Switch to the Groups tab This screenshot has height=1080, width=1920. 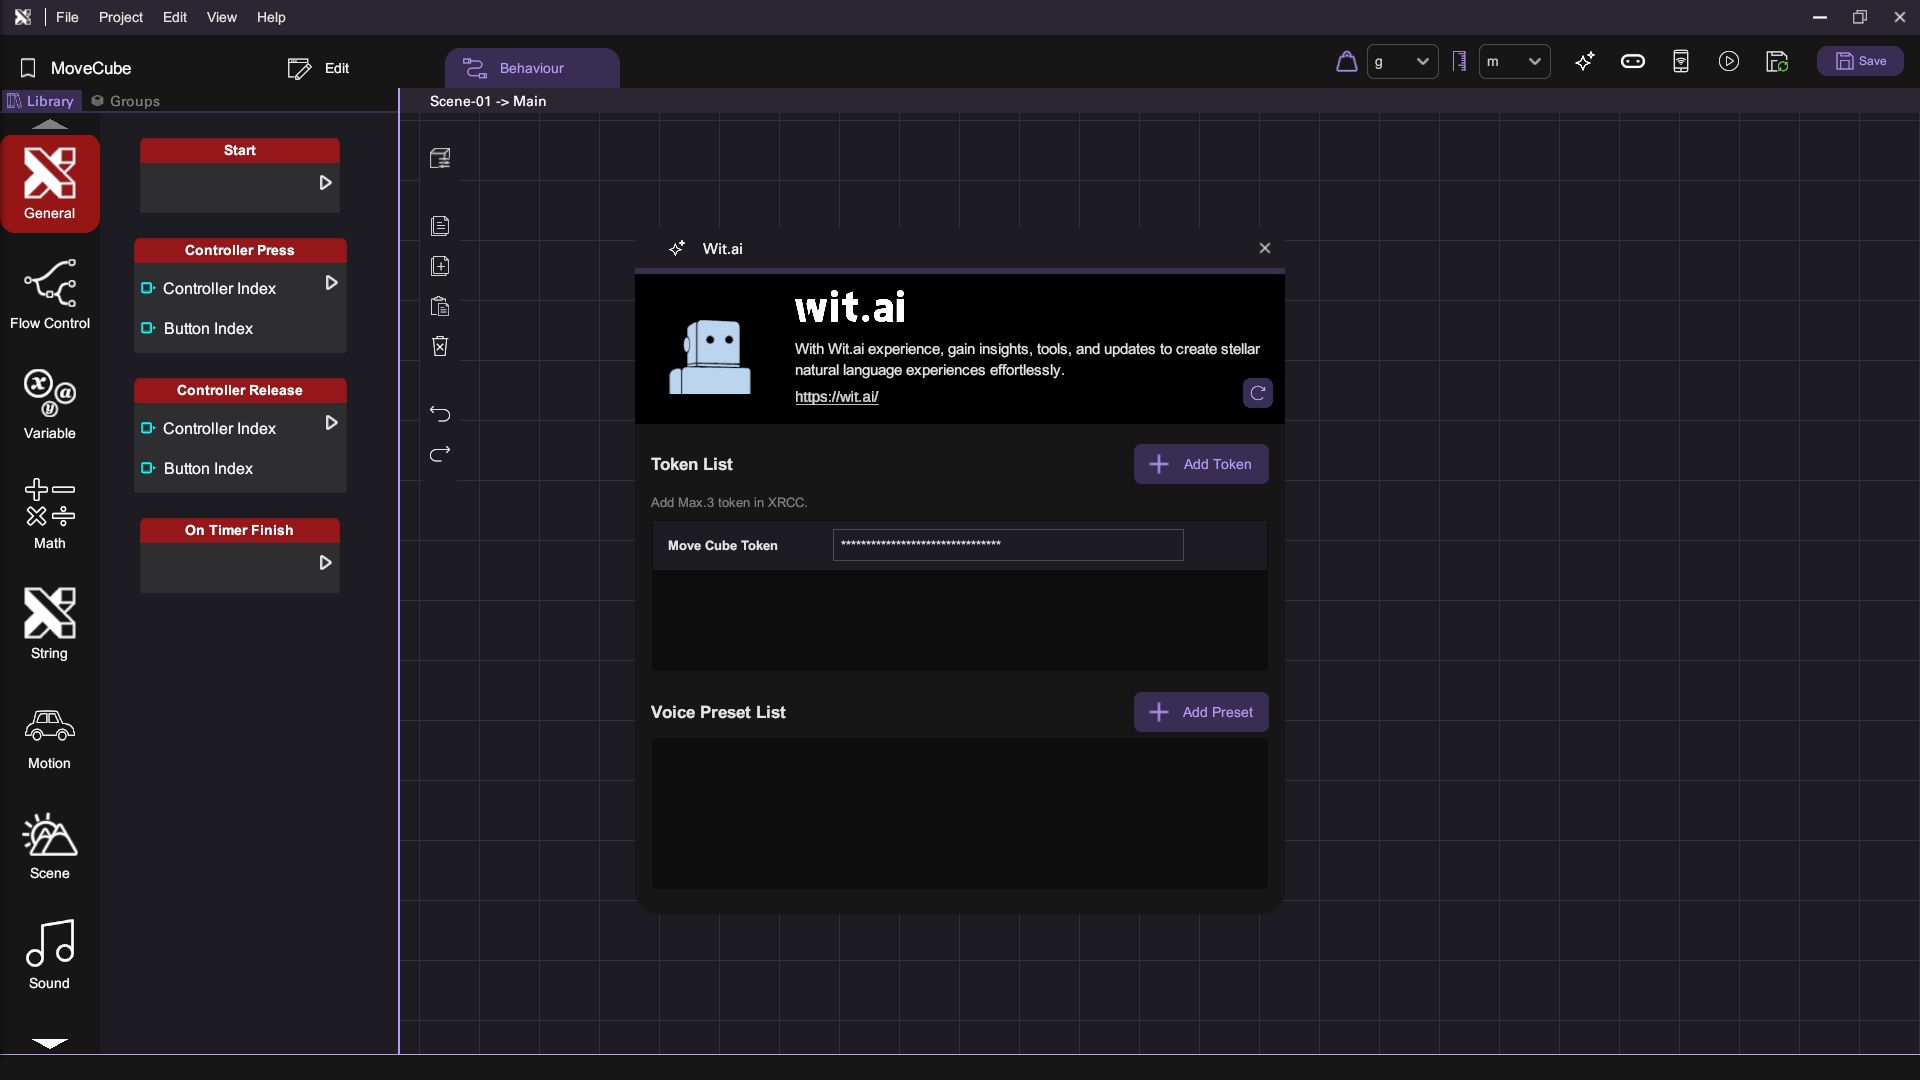126,101
